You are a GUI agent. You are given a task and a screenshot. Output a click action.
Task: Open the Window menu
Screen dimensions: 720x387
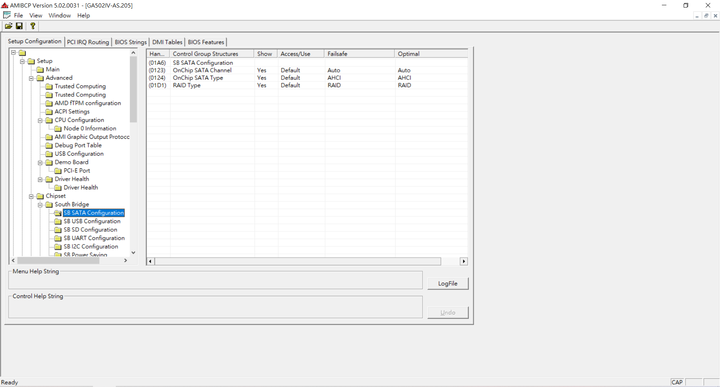pos(60,16)
